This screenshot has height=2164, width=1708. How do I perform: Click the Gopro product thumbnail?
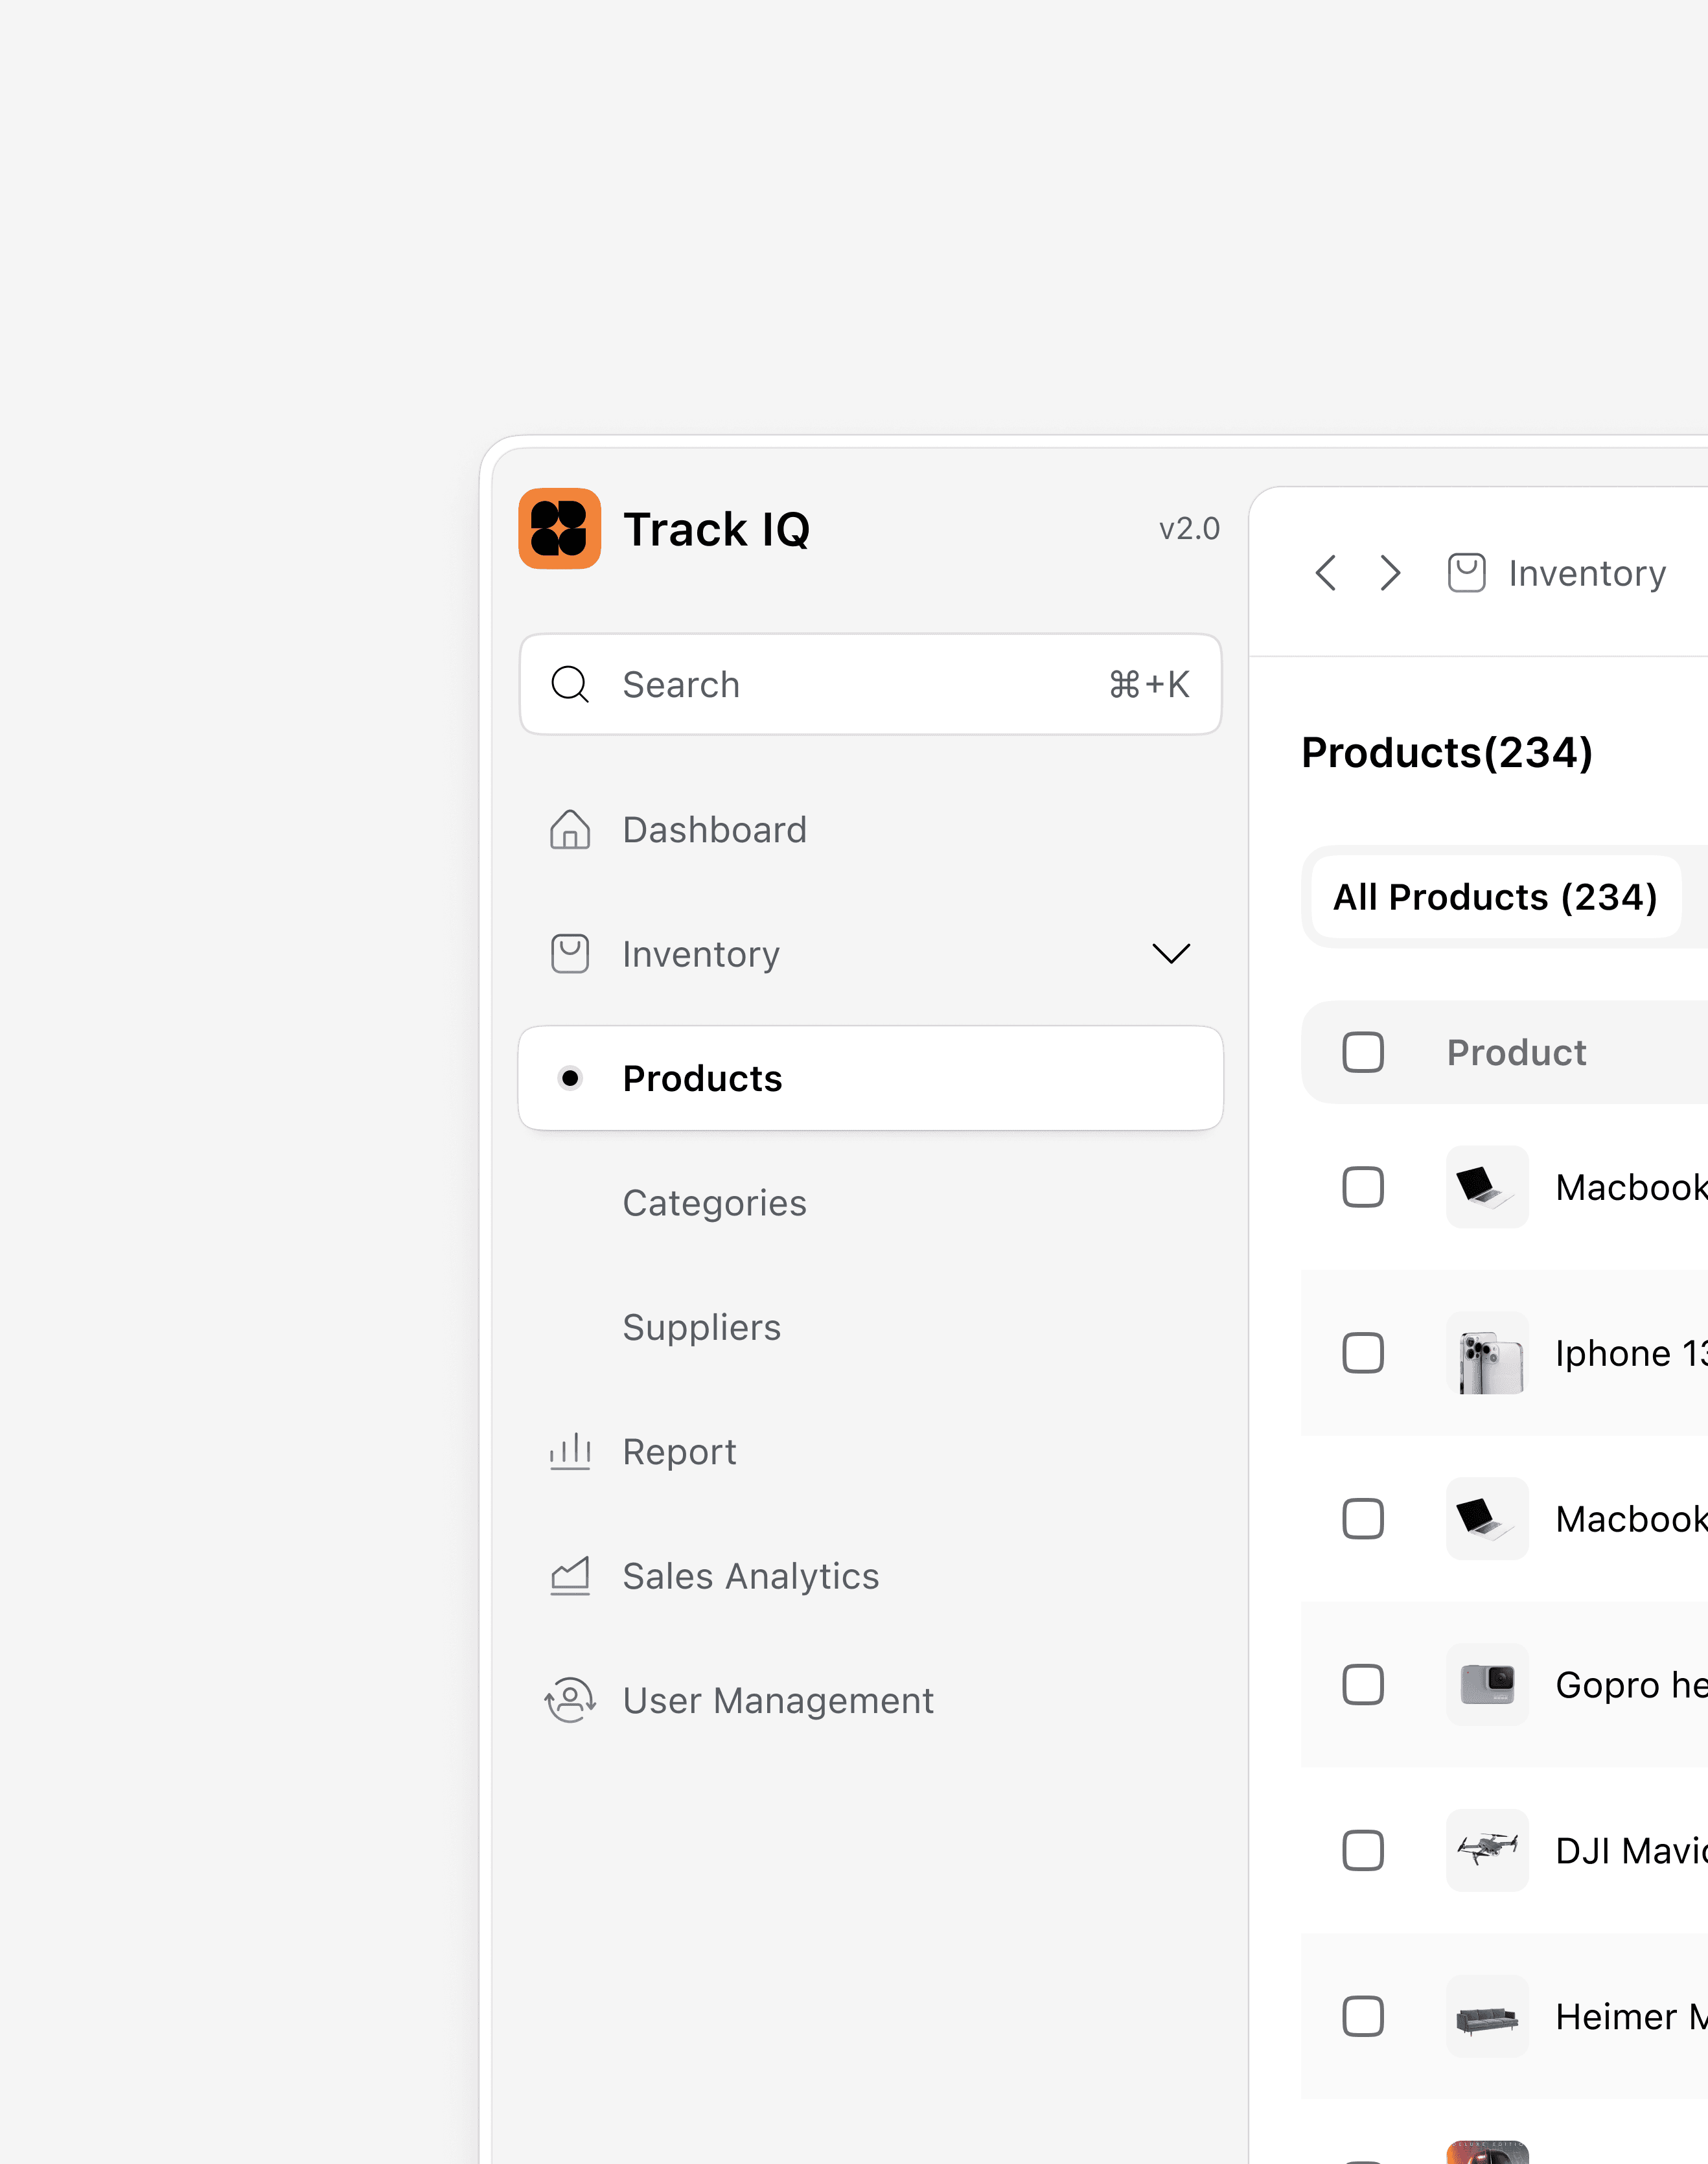click(1487, 1685)
